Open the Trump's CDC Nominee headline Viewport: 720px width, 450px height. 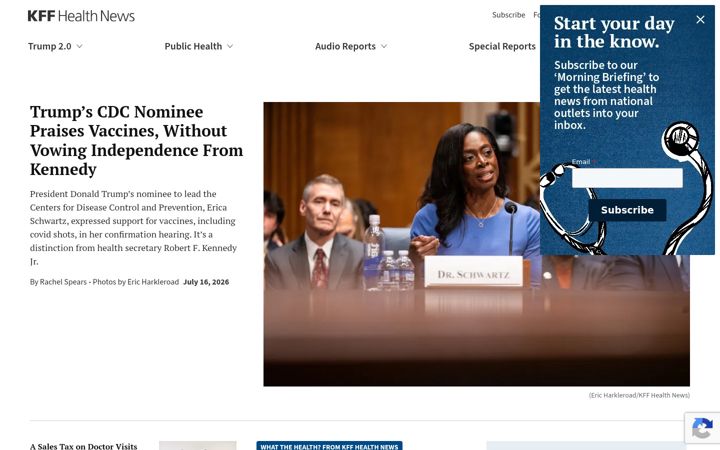click(136, 141)
